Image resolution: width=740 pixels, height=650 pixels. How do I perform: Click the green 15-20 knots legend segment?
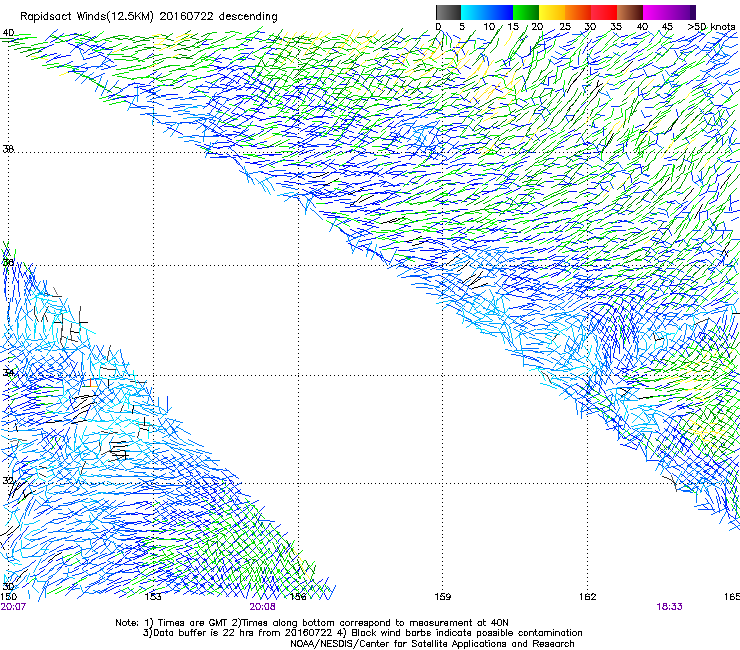pos(526,12)
